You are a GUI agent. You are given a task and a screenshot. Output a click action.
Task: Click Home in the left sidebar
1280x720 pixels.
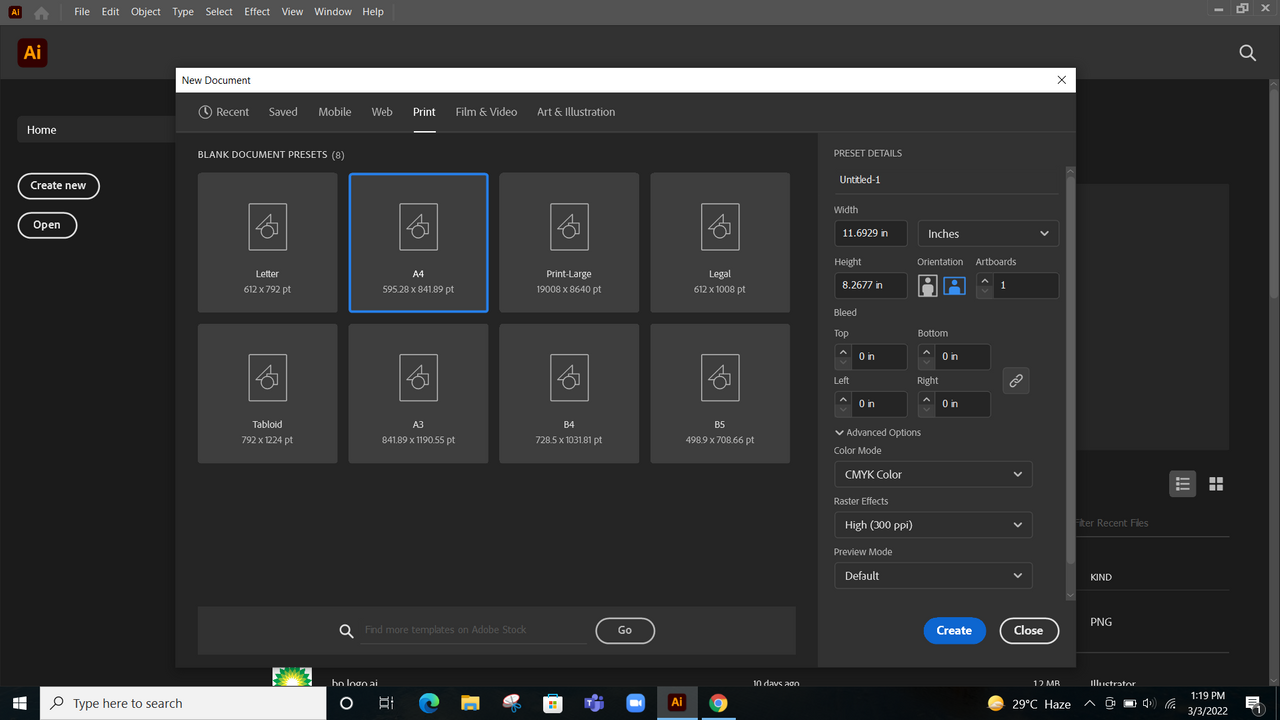point(96,130)
